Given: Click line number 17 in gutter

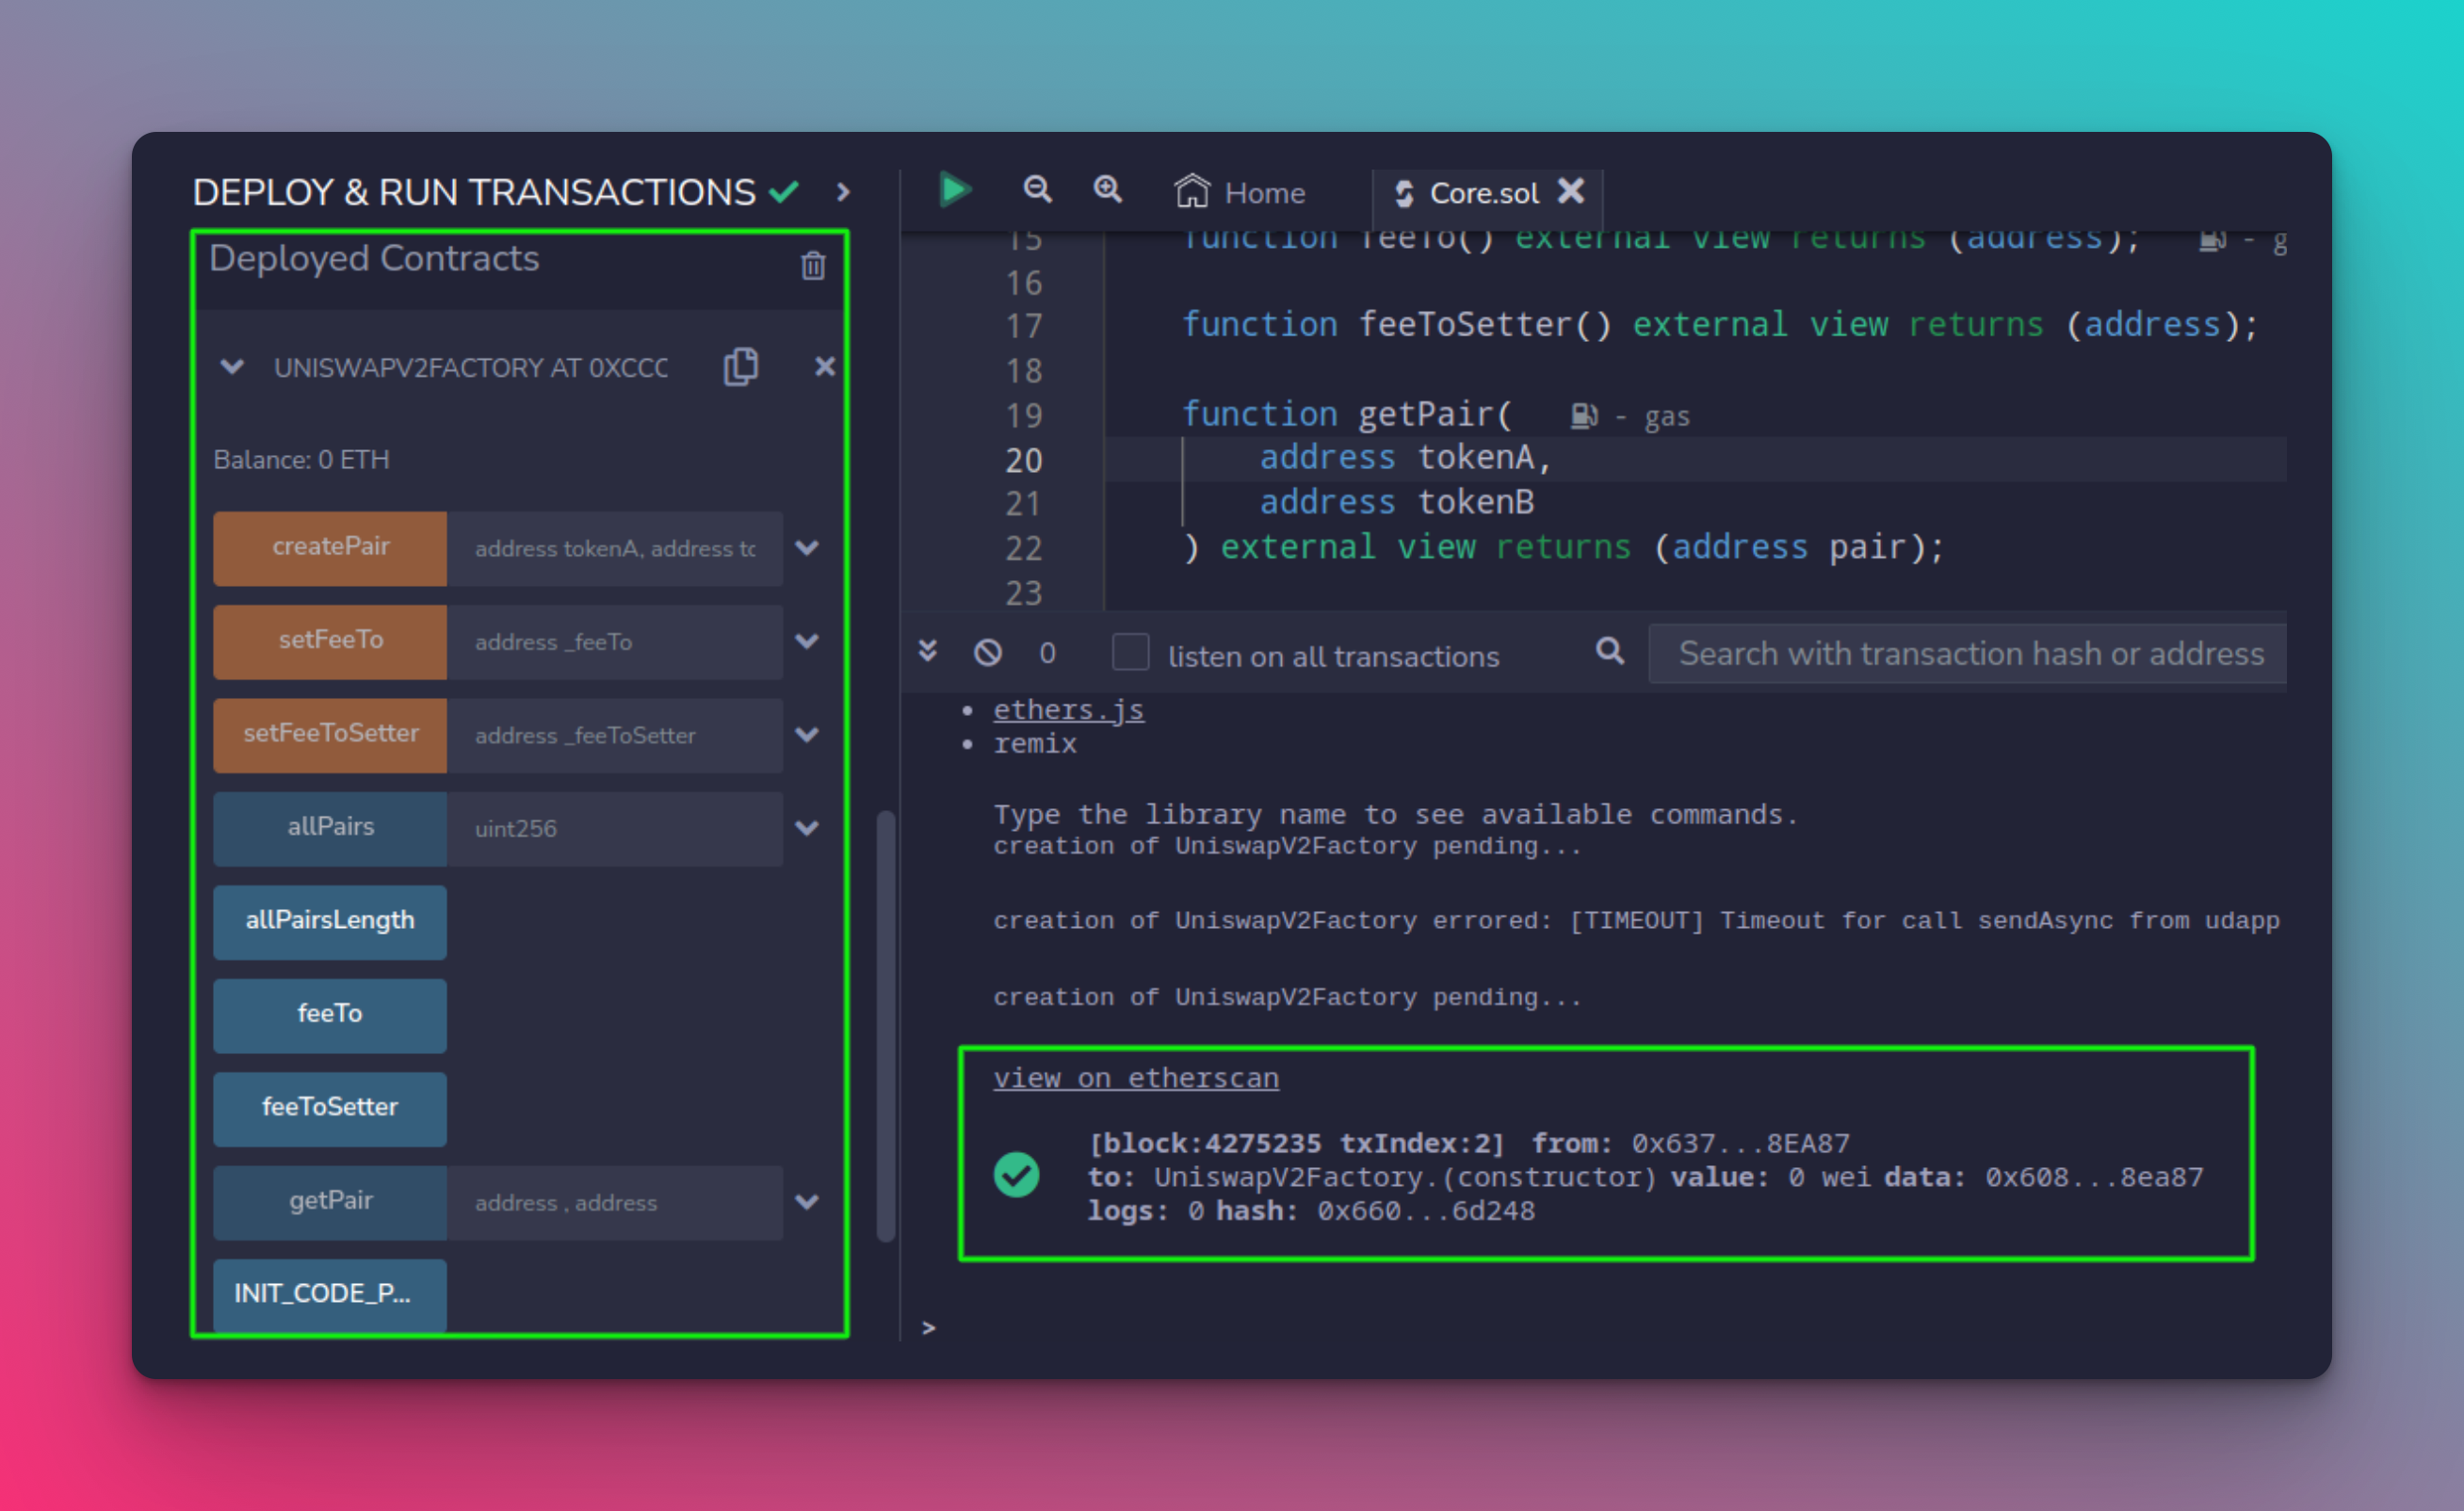Looking at the screenshot, I should click(1023, 326).
